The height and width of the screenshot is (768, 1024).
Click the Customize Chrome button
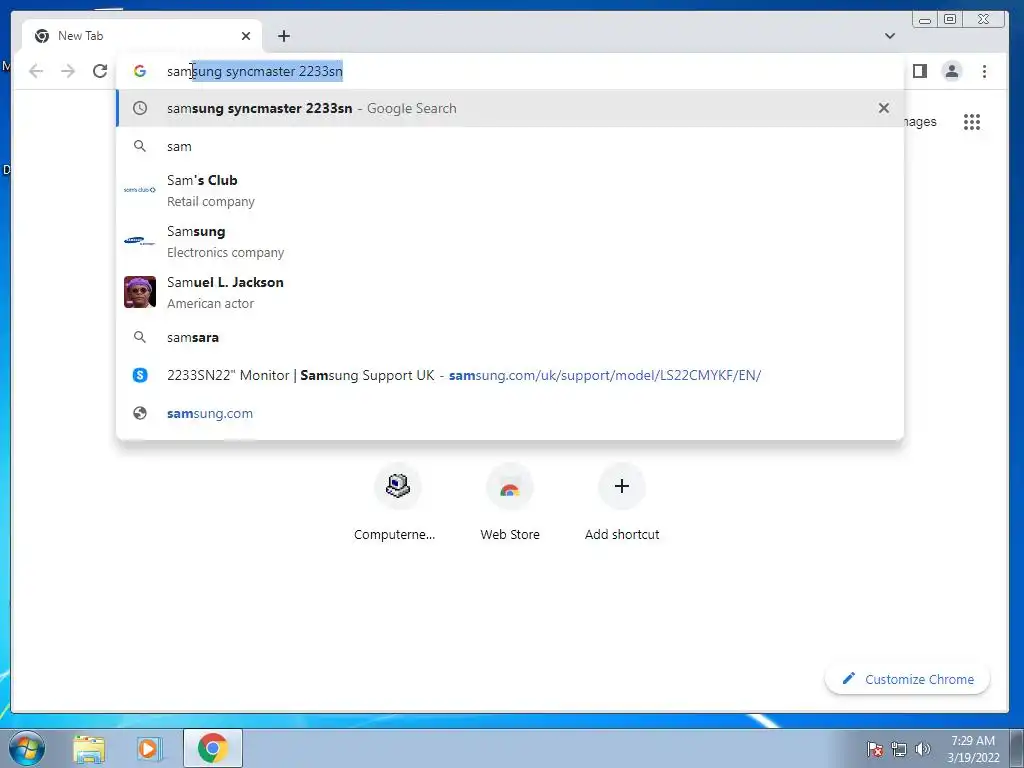(908, 679)
